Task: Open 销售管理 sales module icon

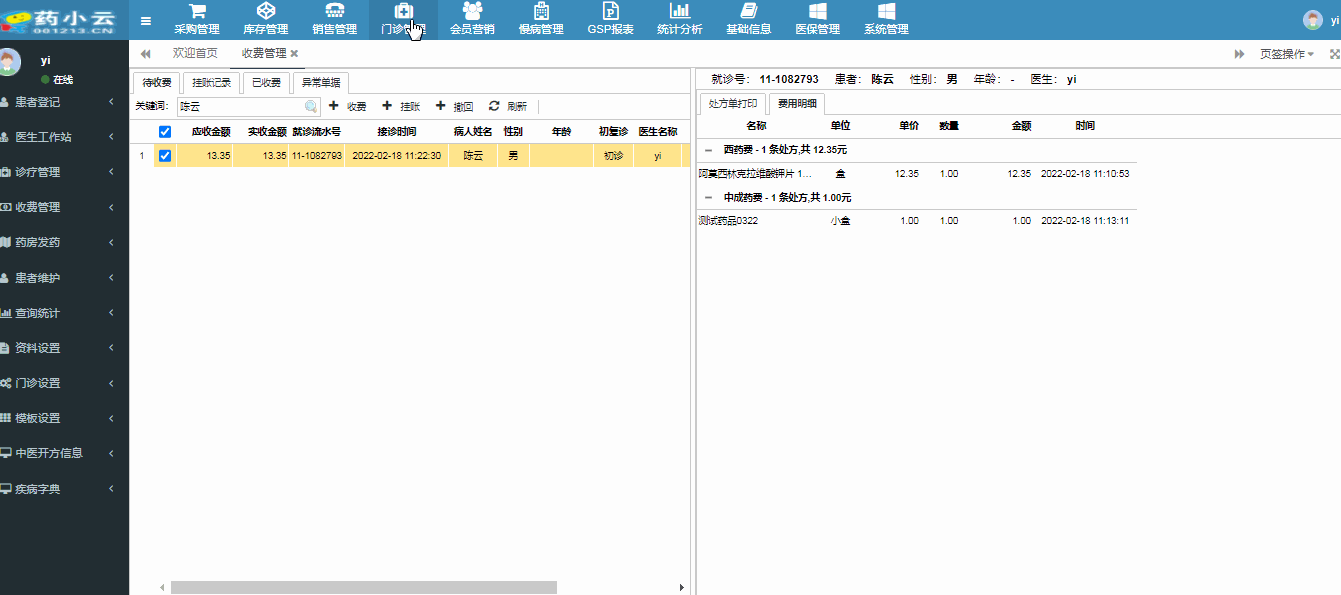Action: (335, 11)
